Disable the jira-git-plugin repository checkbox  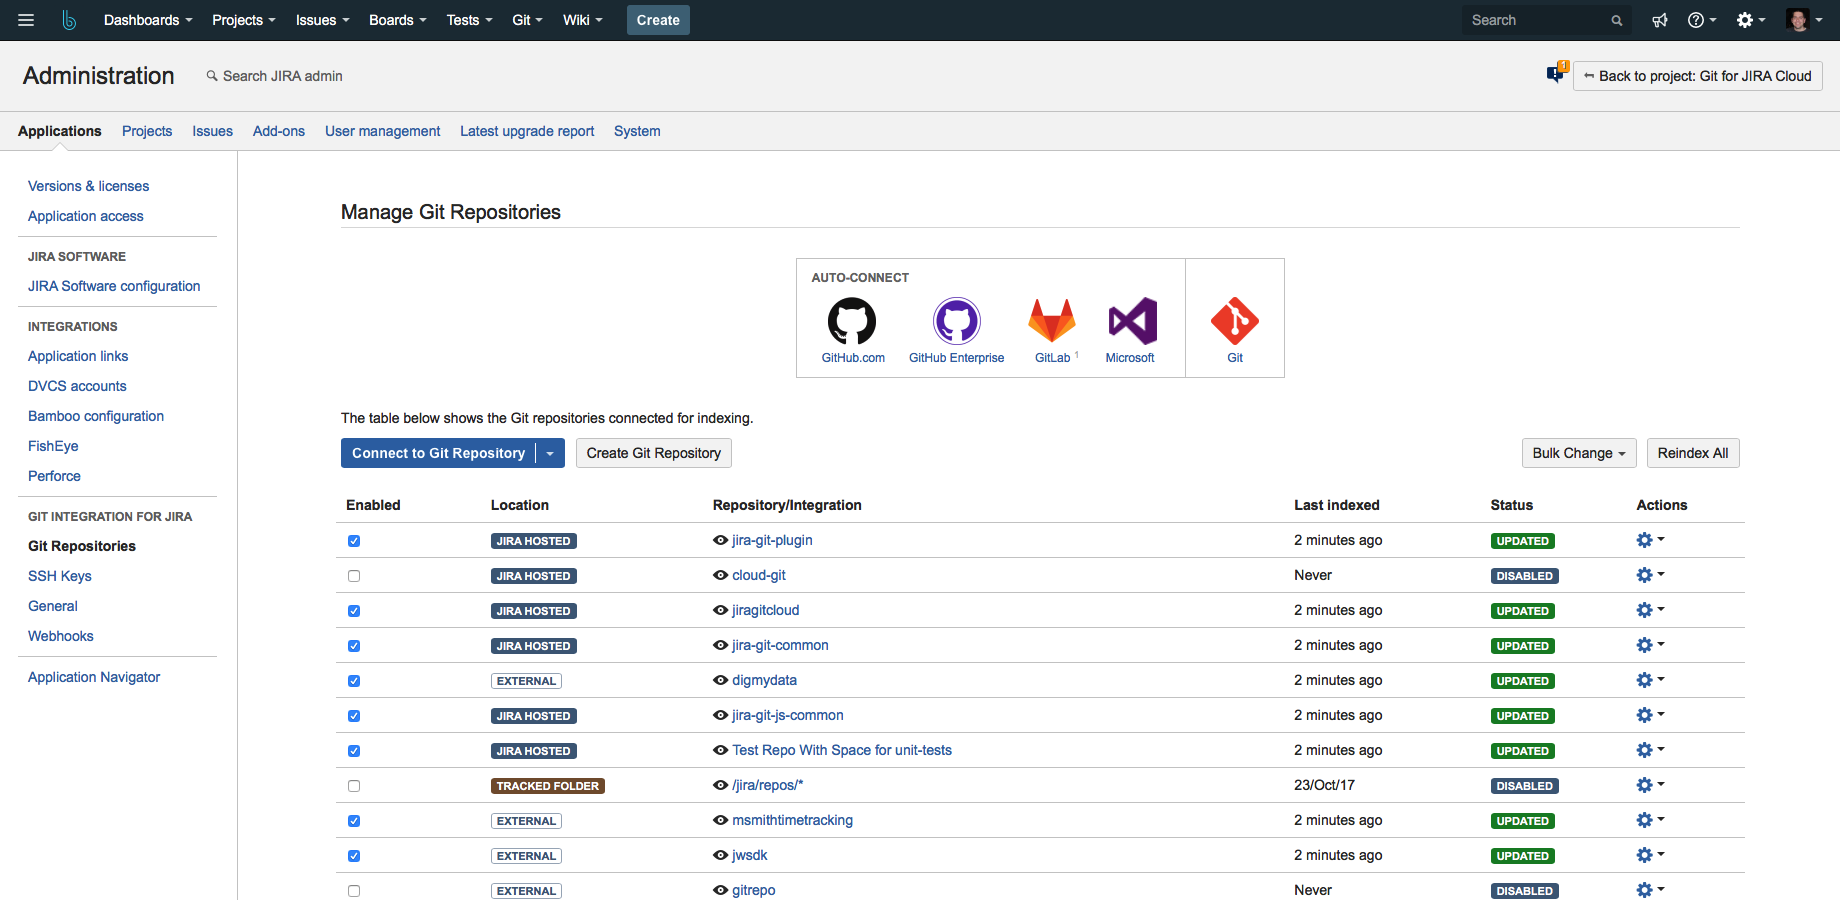point(354,541)
